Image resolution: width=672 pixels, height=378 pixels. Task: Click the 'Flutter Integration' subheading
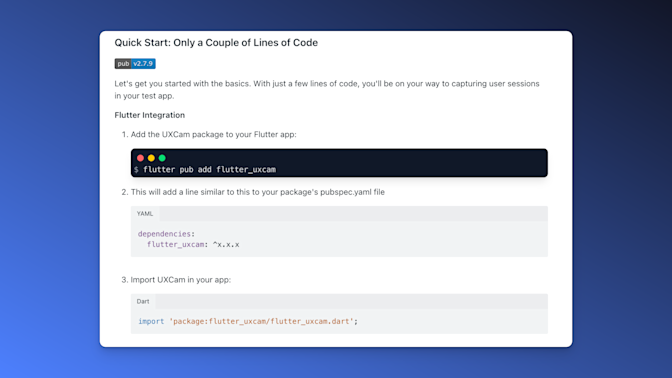tap(150, 115)
